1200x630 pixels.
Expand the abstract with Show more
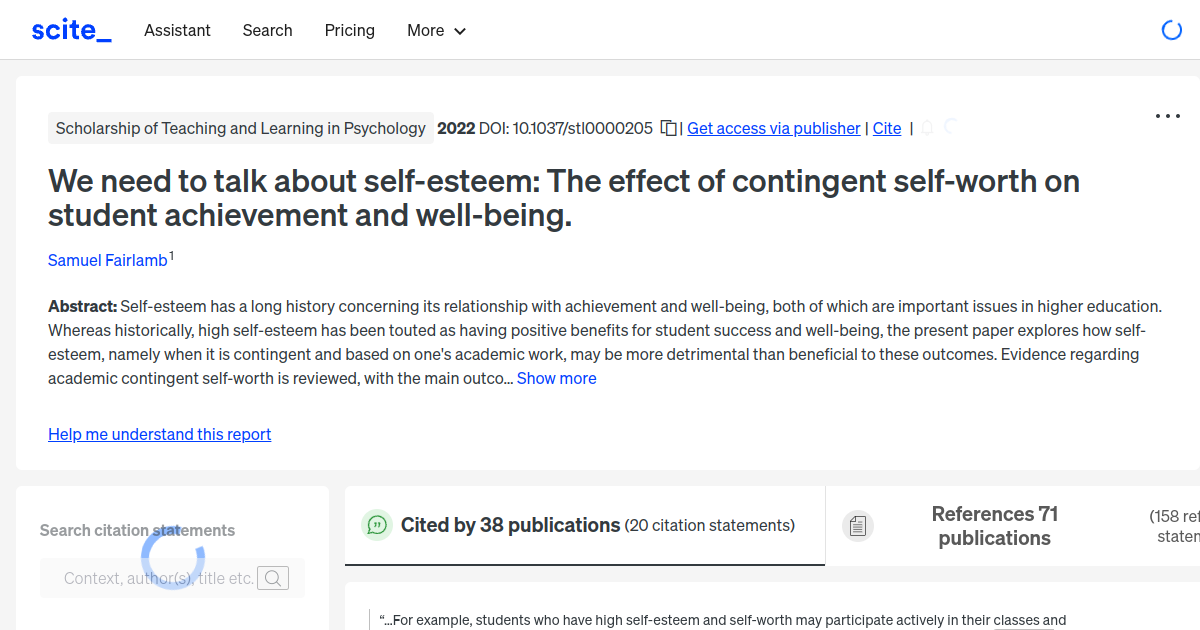tap(556, 378)
